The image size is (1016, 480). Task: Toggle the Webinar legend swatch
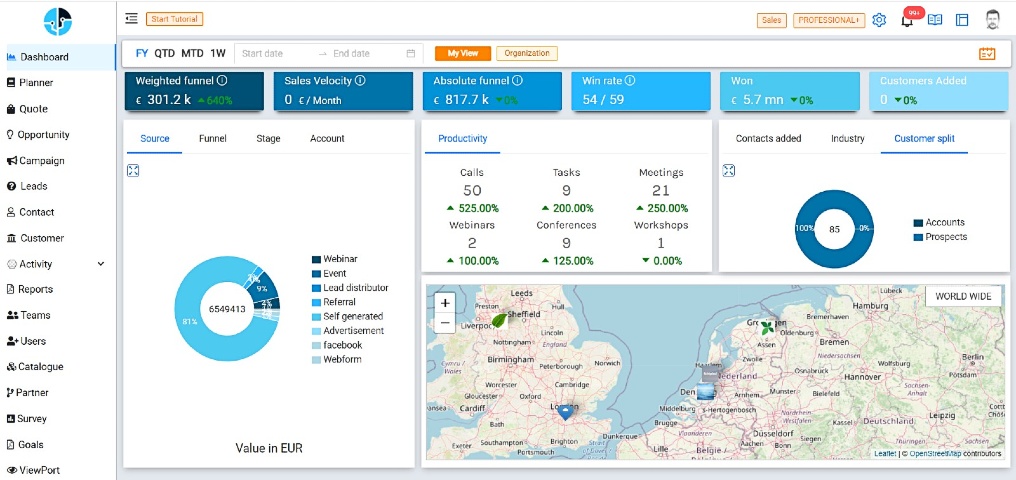pyautogui.click(x=316, y=259)
